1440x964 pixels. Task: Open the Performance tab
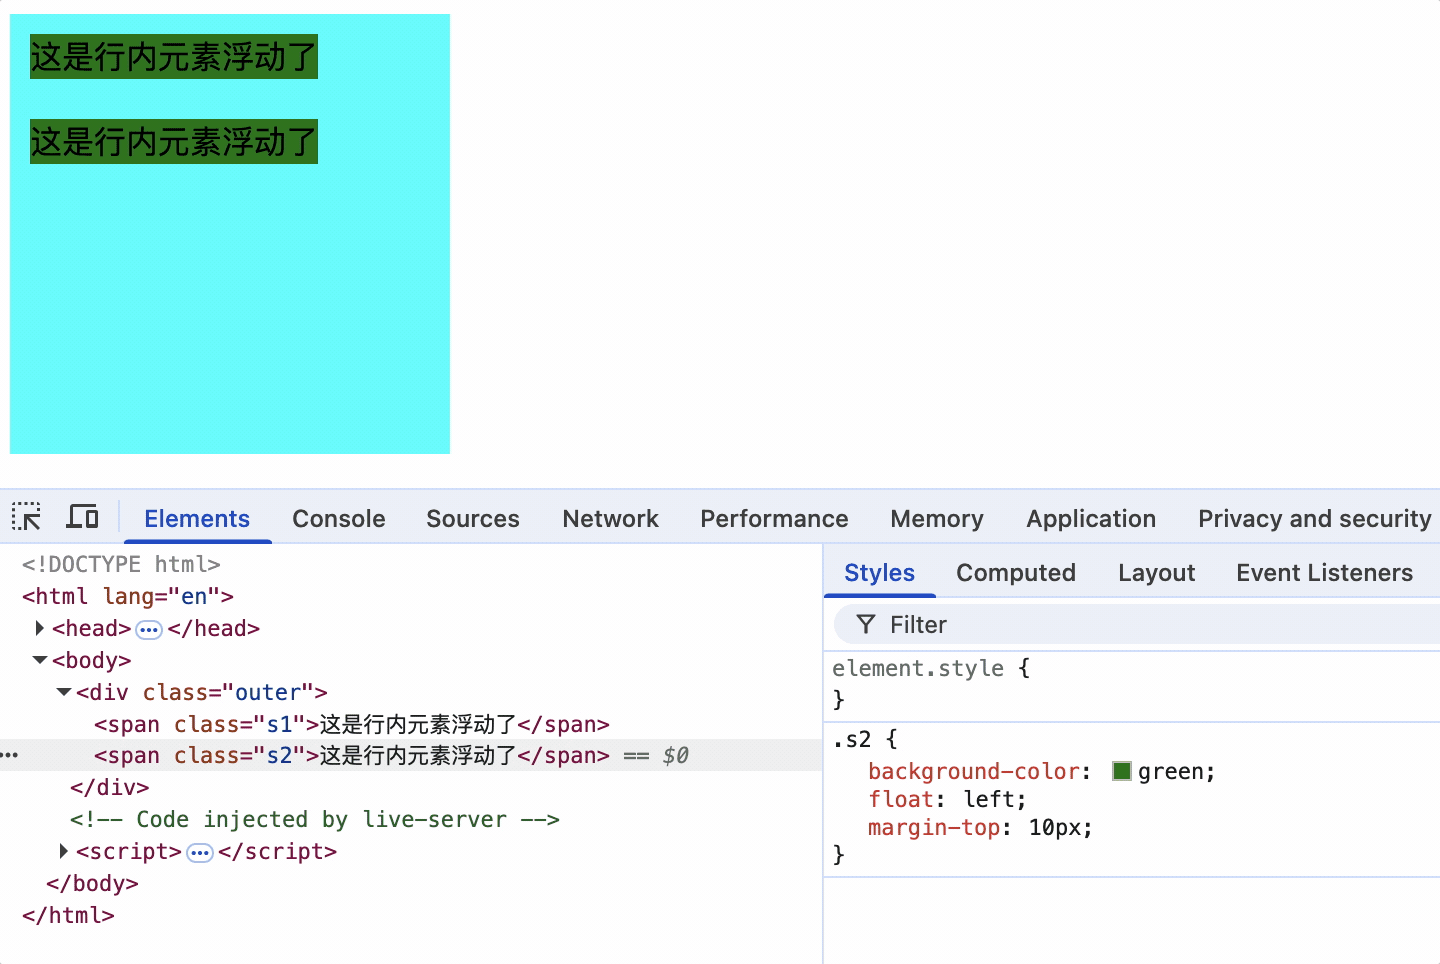774,519
